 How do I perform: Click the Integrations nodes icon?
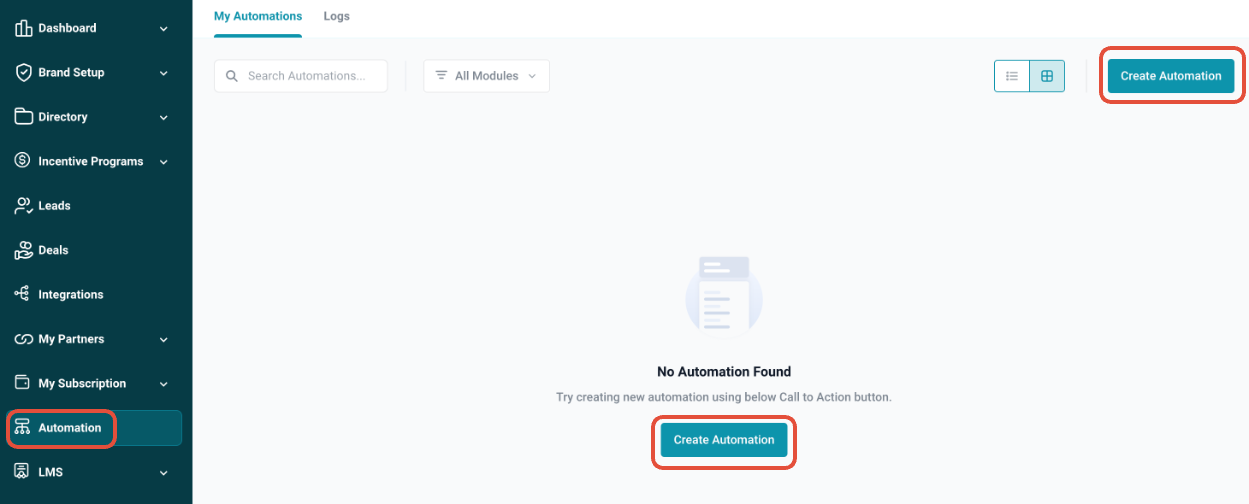pos(24,294)
